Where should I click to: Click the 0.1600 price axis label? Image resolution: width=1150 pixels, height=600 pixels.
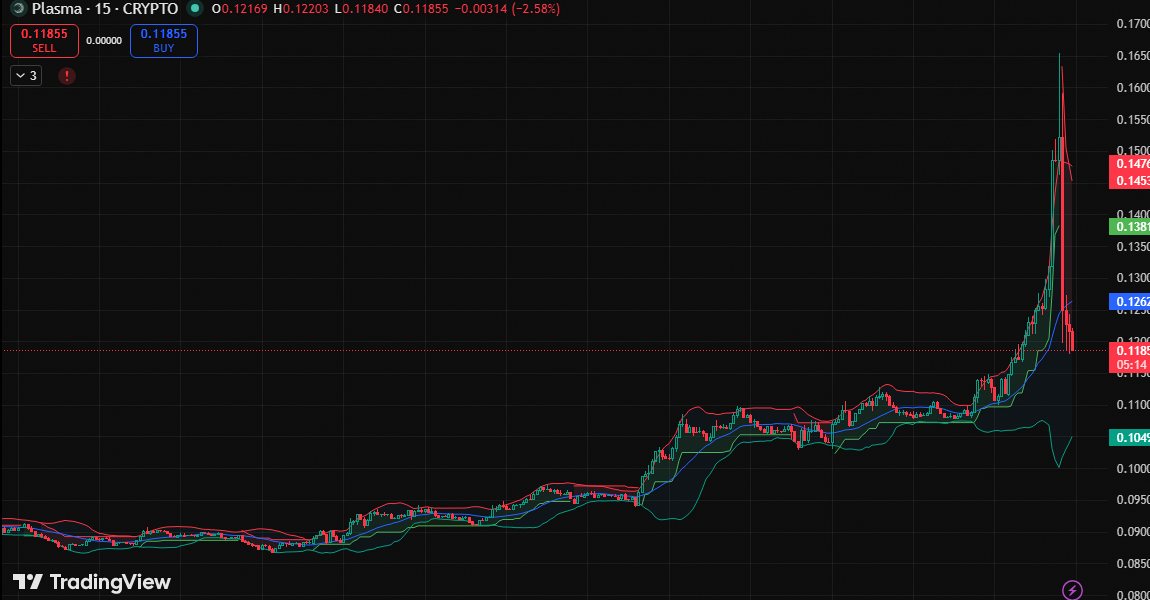point(1132,87)
